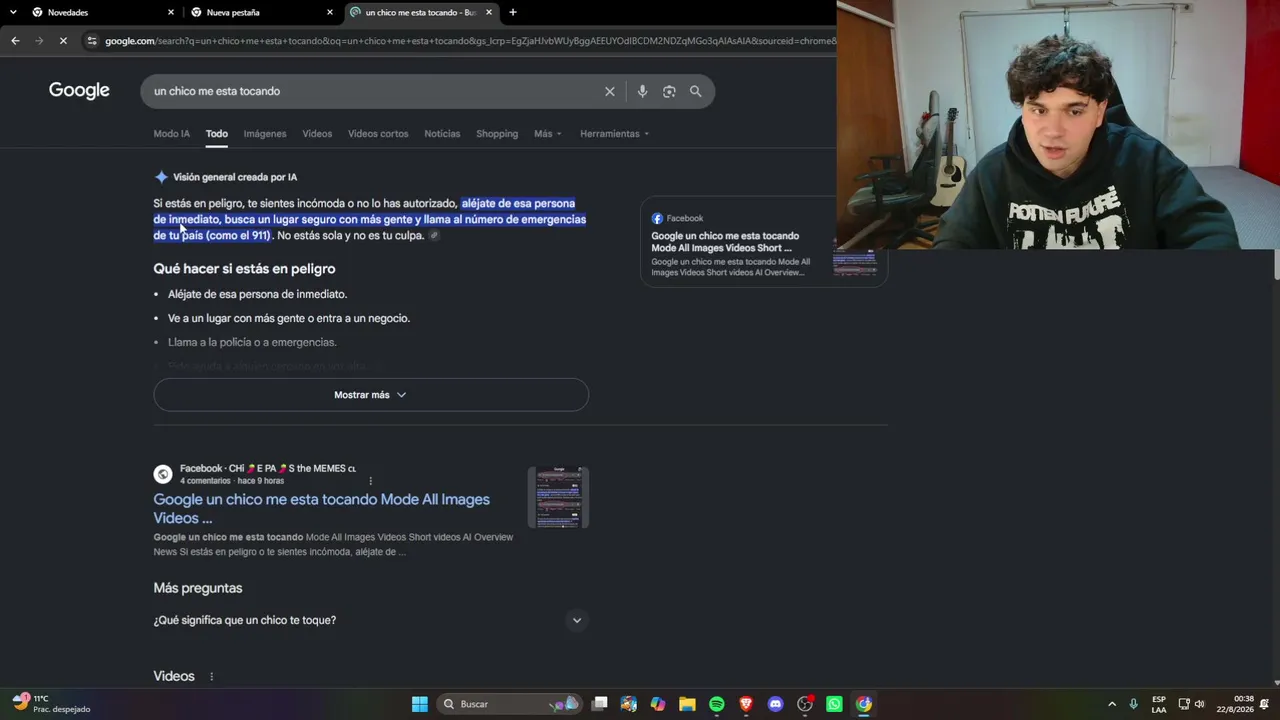This screenshot has width=1280, height=720.
Task: Open Task View on the taskbar
Action: pos(599,704)
